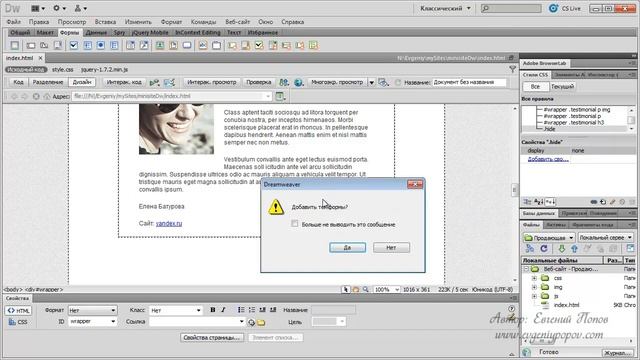
Task: Open the Классический workspace dropdown
Action: coord(445,8)
